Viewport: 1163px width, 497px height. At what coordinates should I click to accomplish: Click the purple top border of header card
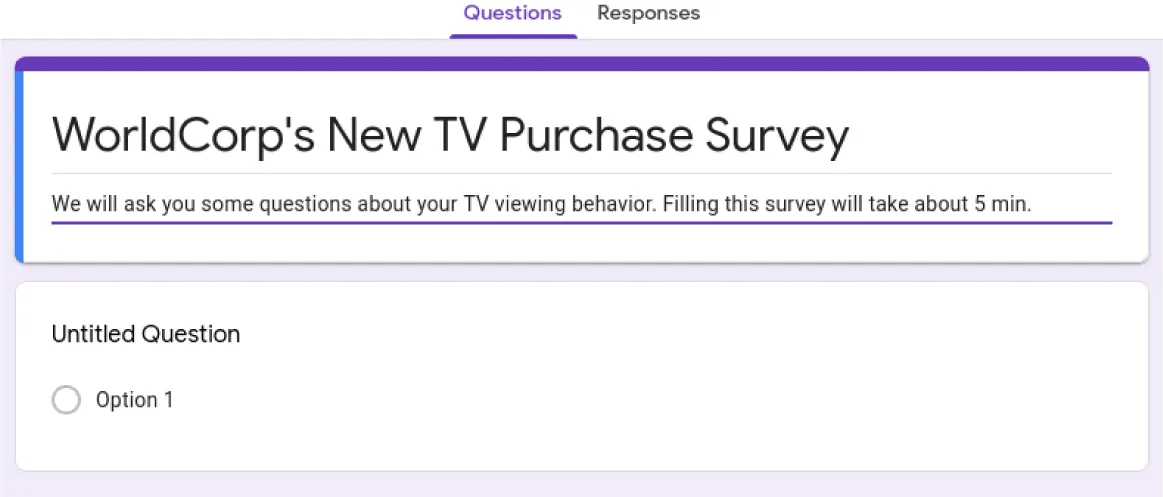point(582,63)
